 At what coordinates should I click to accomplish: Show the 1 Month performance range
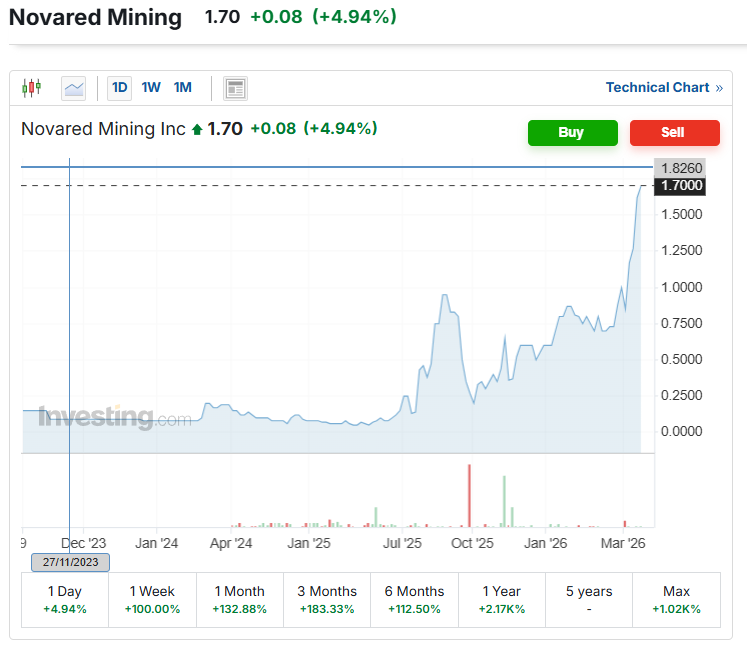coord(239,599)
